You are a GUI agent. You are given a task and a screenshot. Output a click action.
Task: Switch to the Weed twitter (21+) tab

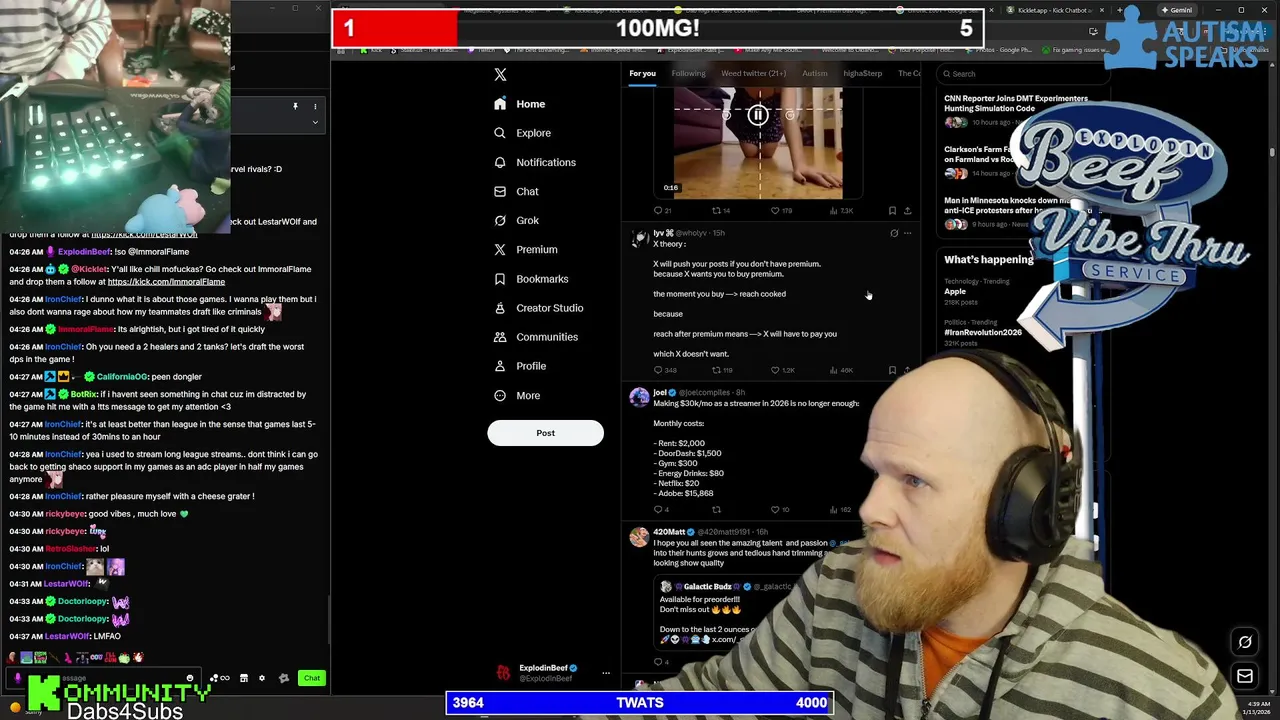(753, 73)
